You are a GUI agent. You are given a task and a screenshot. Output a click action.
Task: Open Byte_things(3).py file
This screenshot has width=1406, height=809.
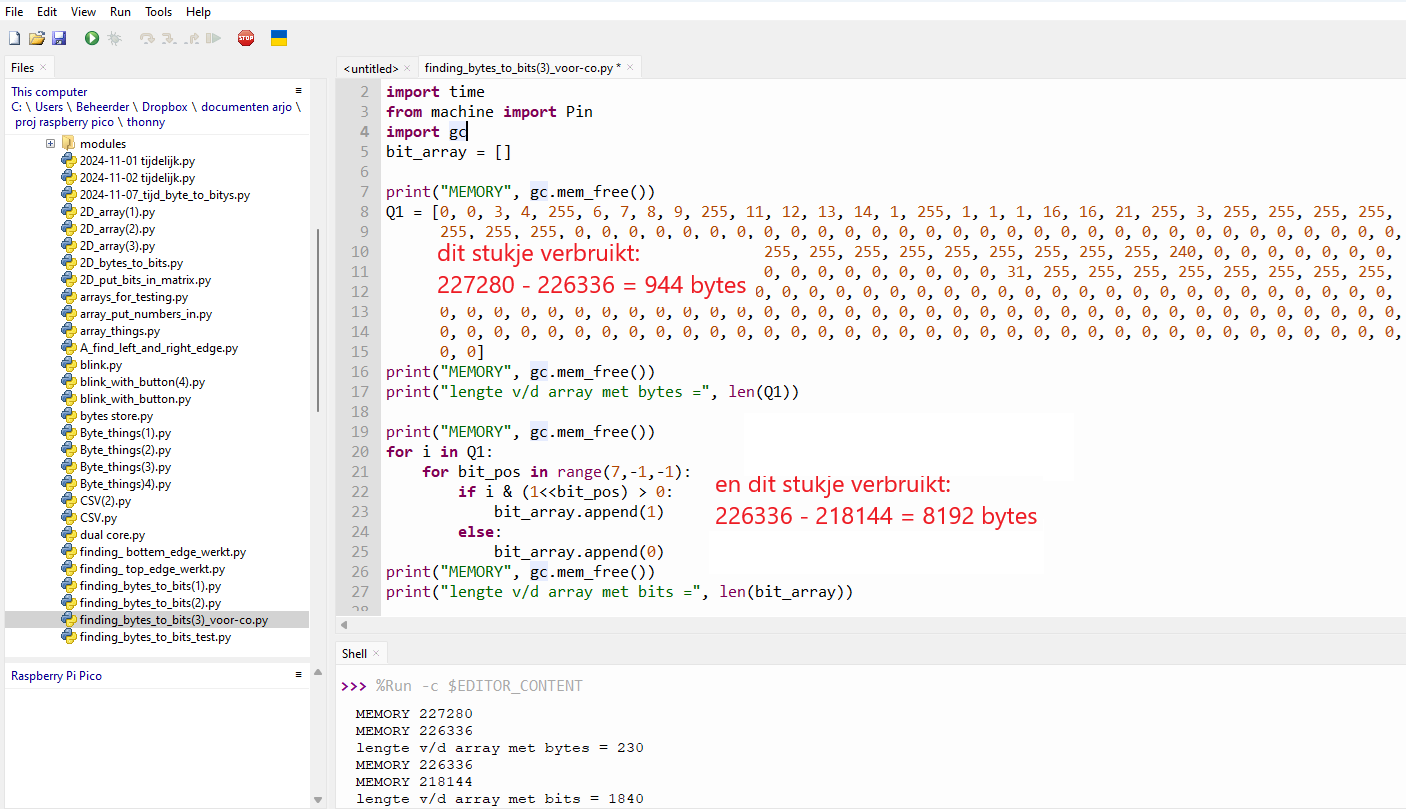pyautogui.click(x=125, y=467)
